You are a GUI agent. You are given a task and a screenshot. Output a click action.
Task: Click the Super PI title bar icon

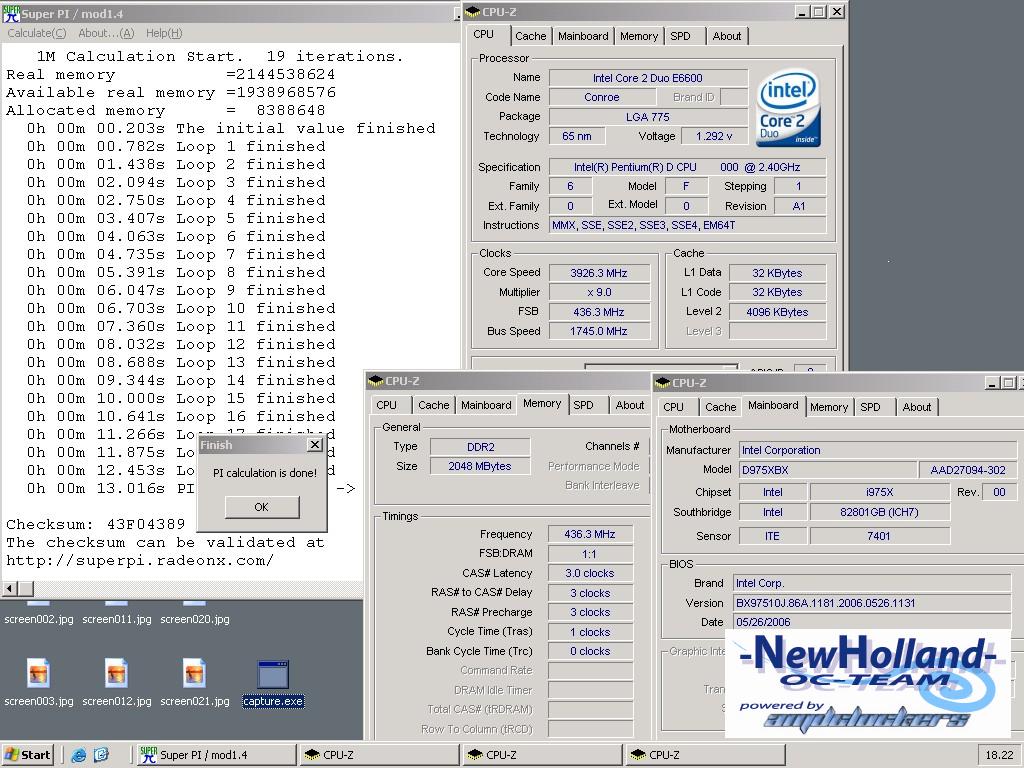[11, 13]
